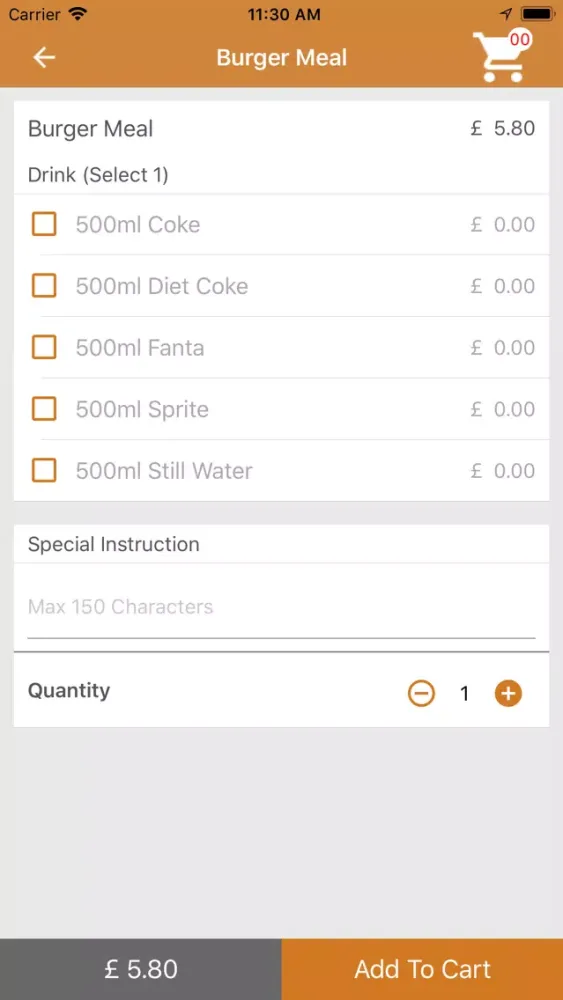This screenshot has height=1000, width=563.
Task: Check the 500ml Sprite checkbox
Action: pos(44,409)
